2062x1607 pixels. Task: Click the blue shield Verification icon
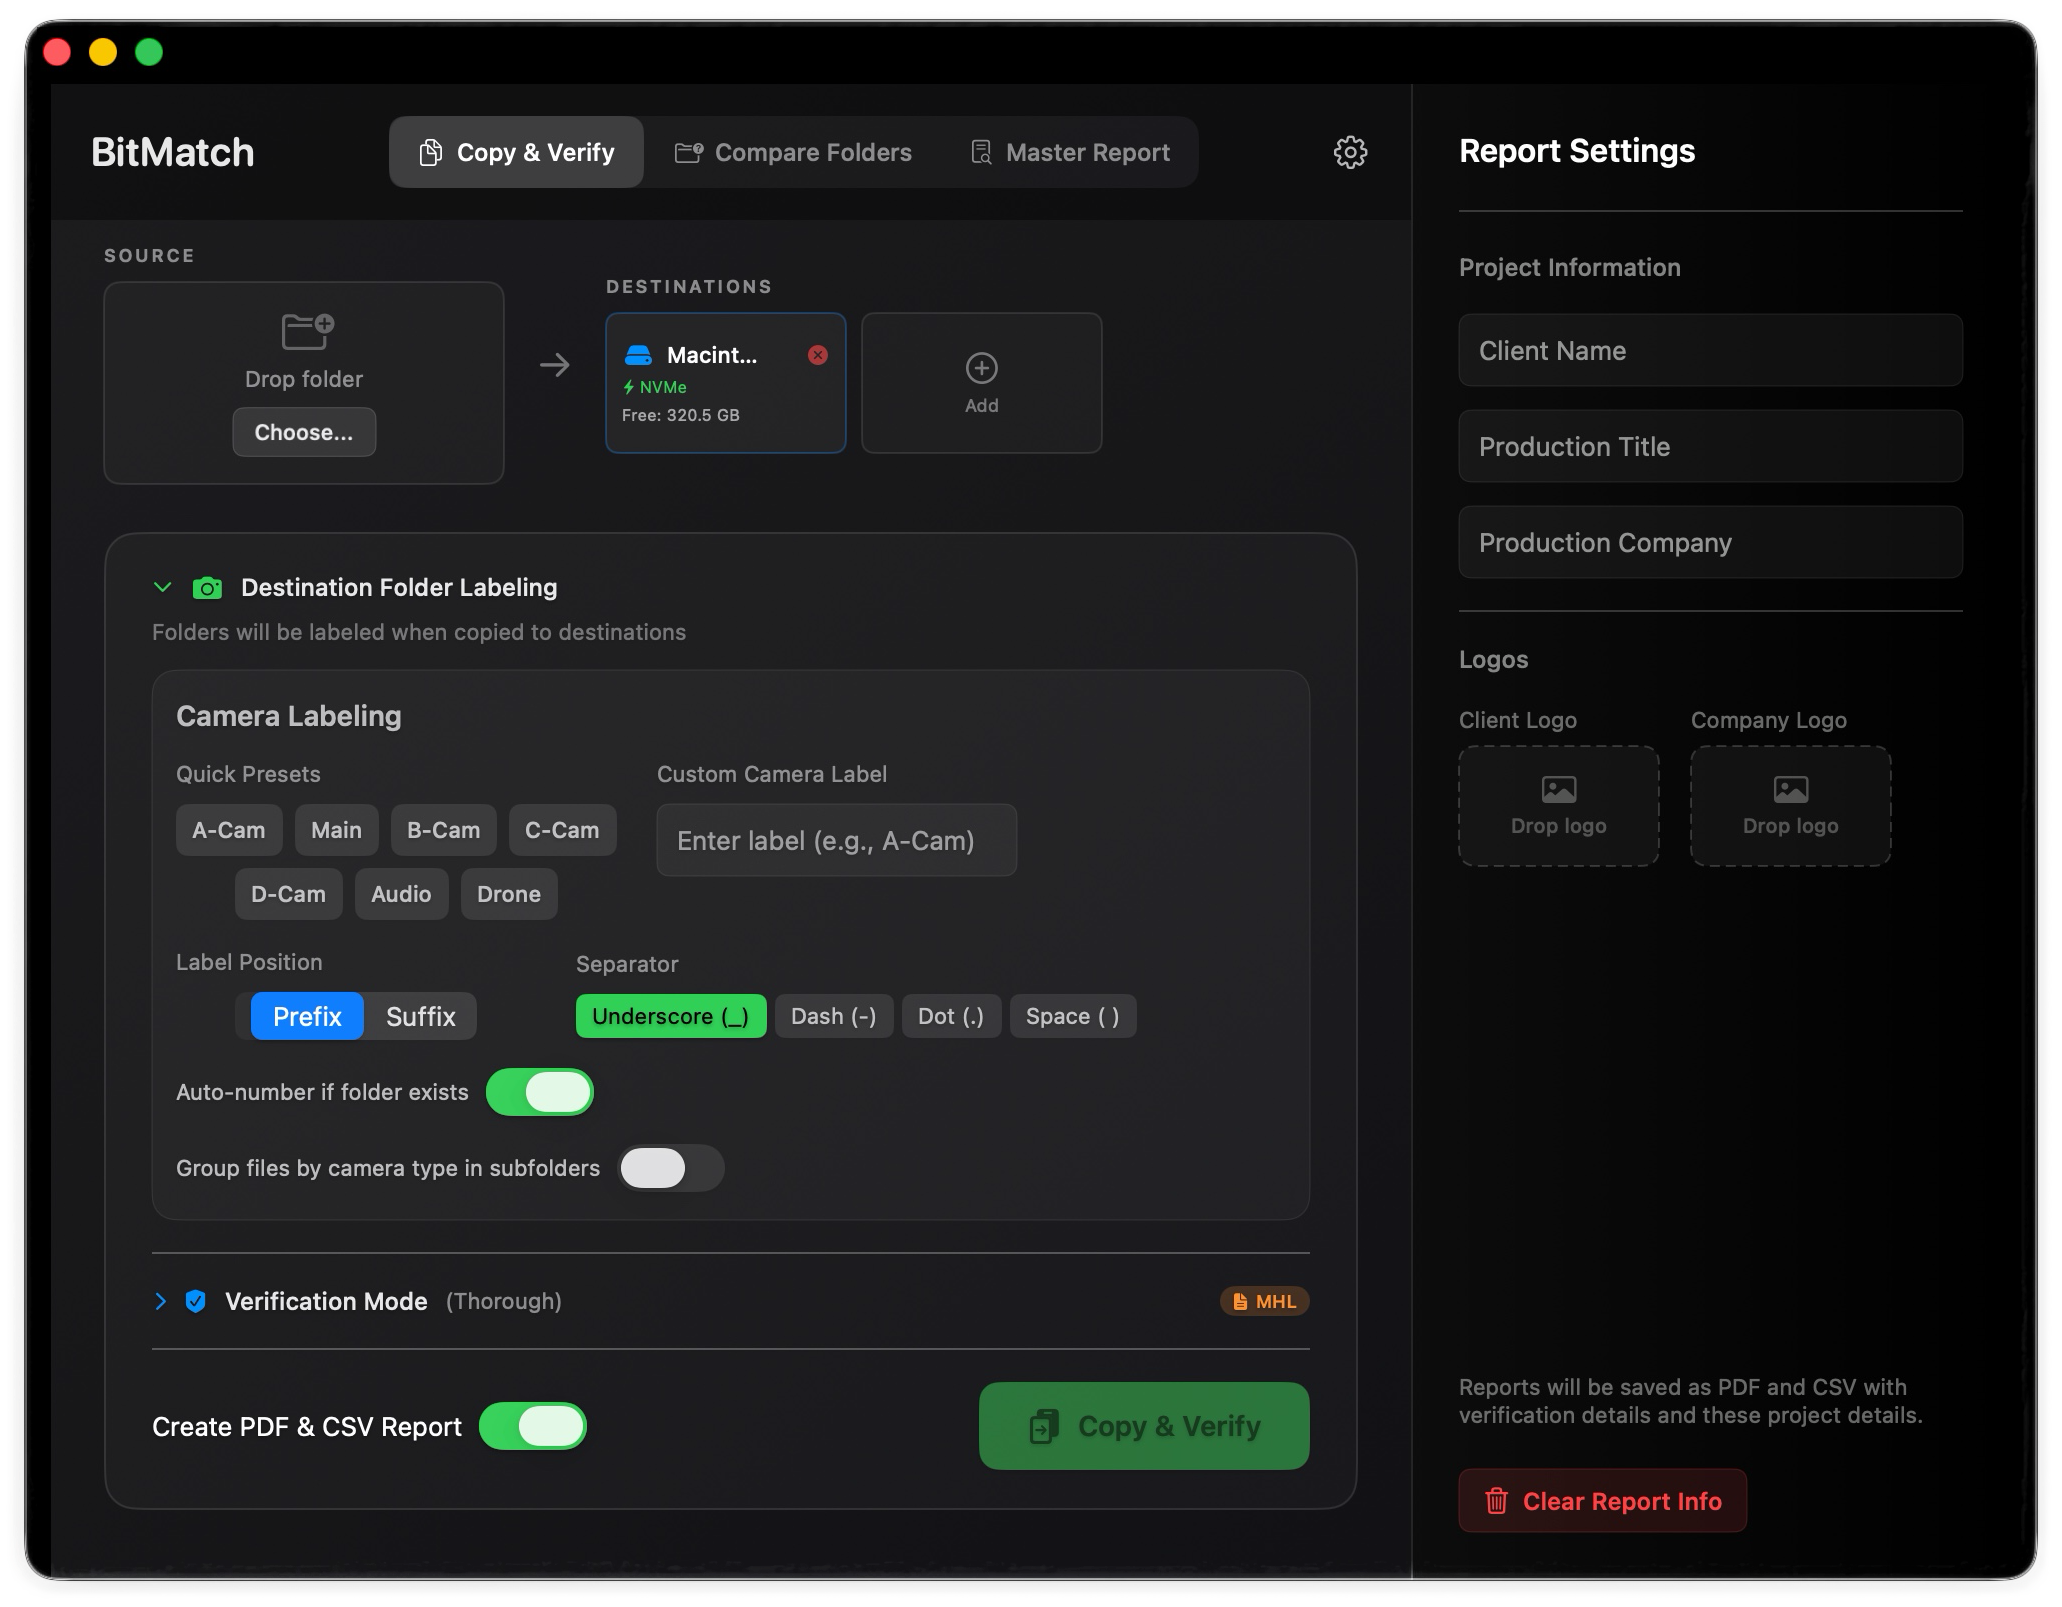tap(196, 1301)
